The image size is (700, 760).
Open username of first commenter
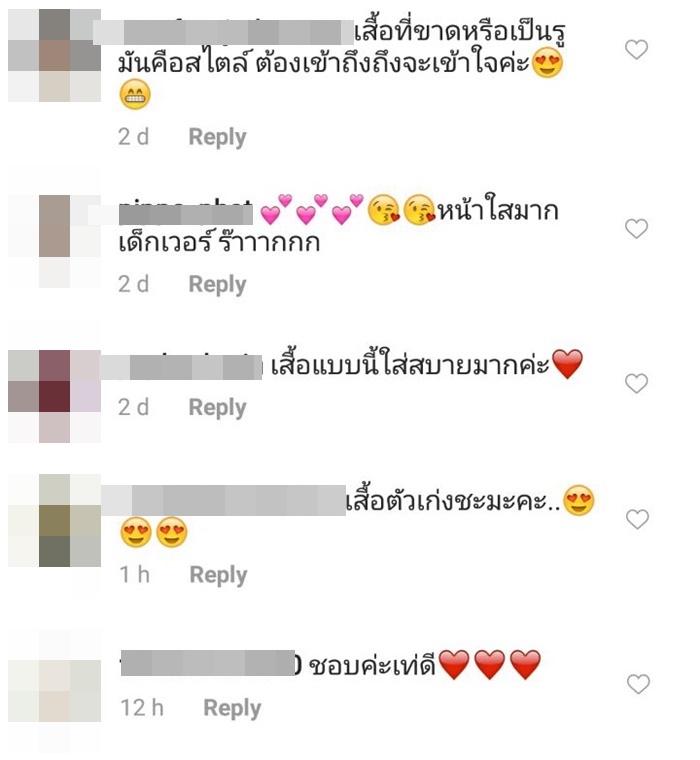pos(223,32)
